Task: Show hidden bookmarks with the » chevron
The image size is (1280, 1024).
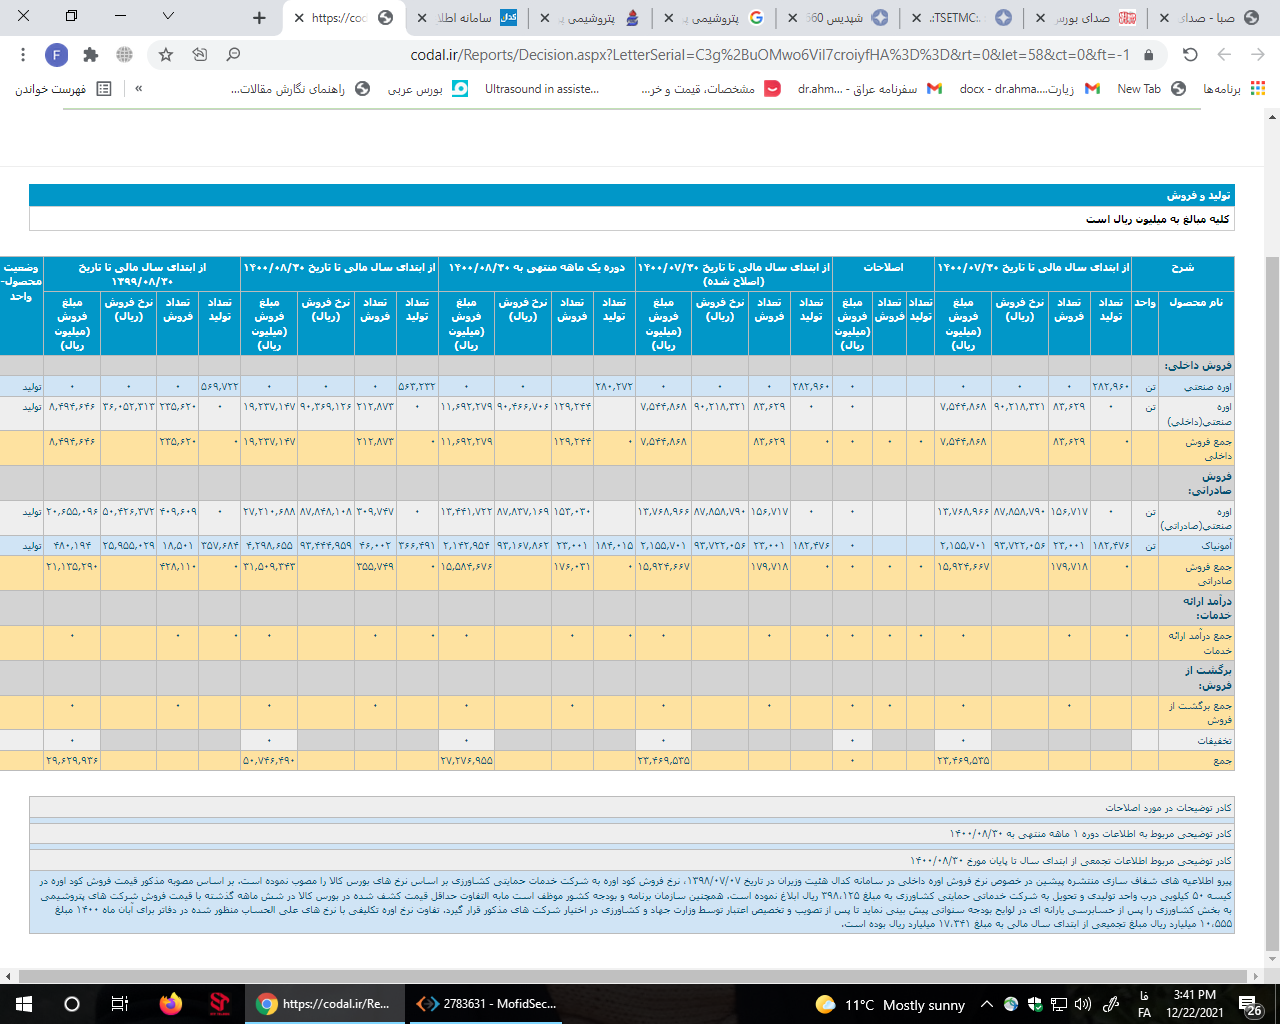Action: (x=138, y=89)
